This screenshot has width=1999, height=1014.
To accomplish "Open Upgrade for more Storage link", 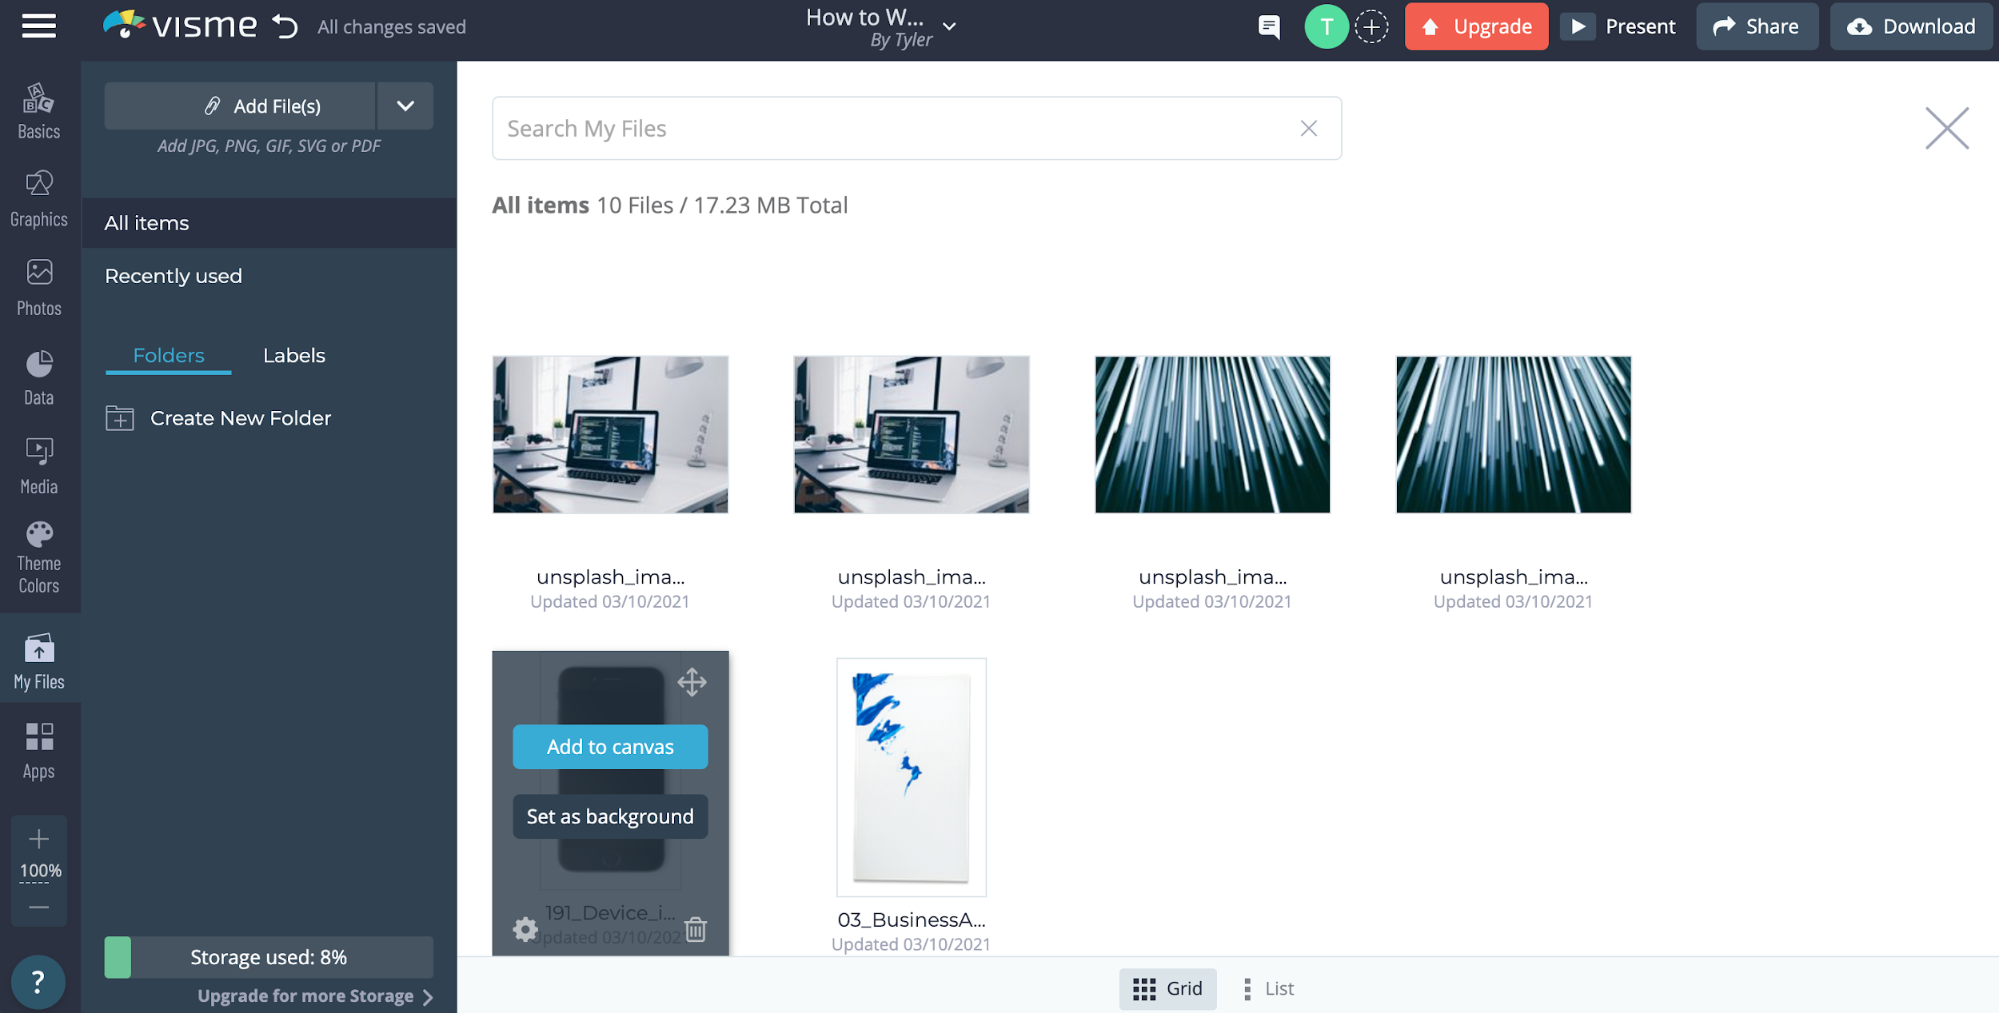I will 315,996.
